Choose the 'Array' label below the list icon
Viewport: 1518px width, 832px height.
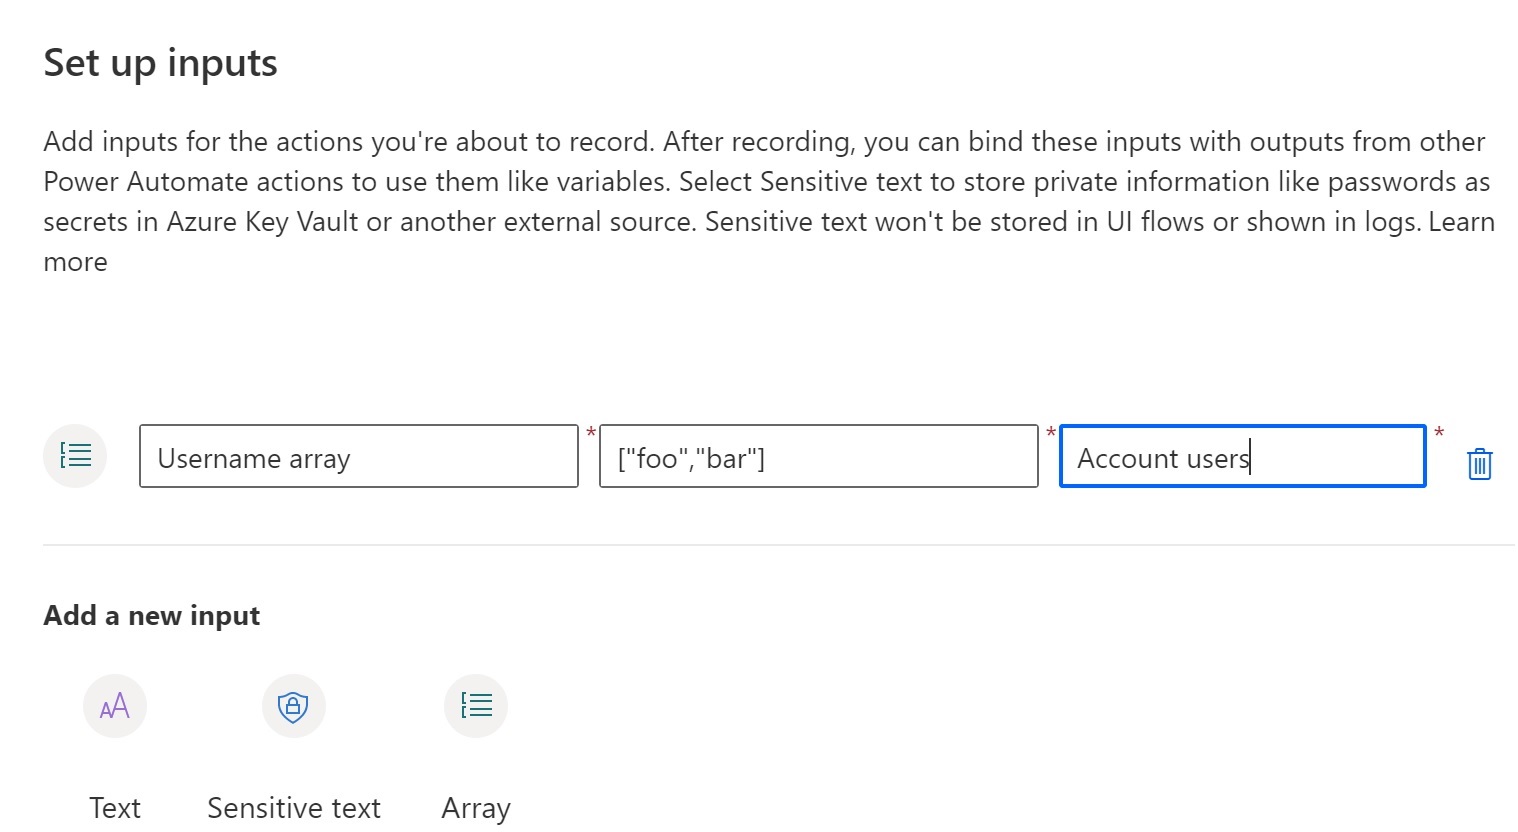476,808
